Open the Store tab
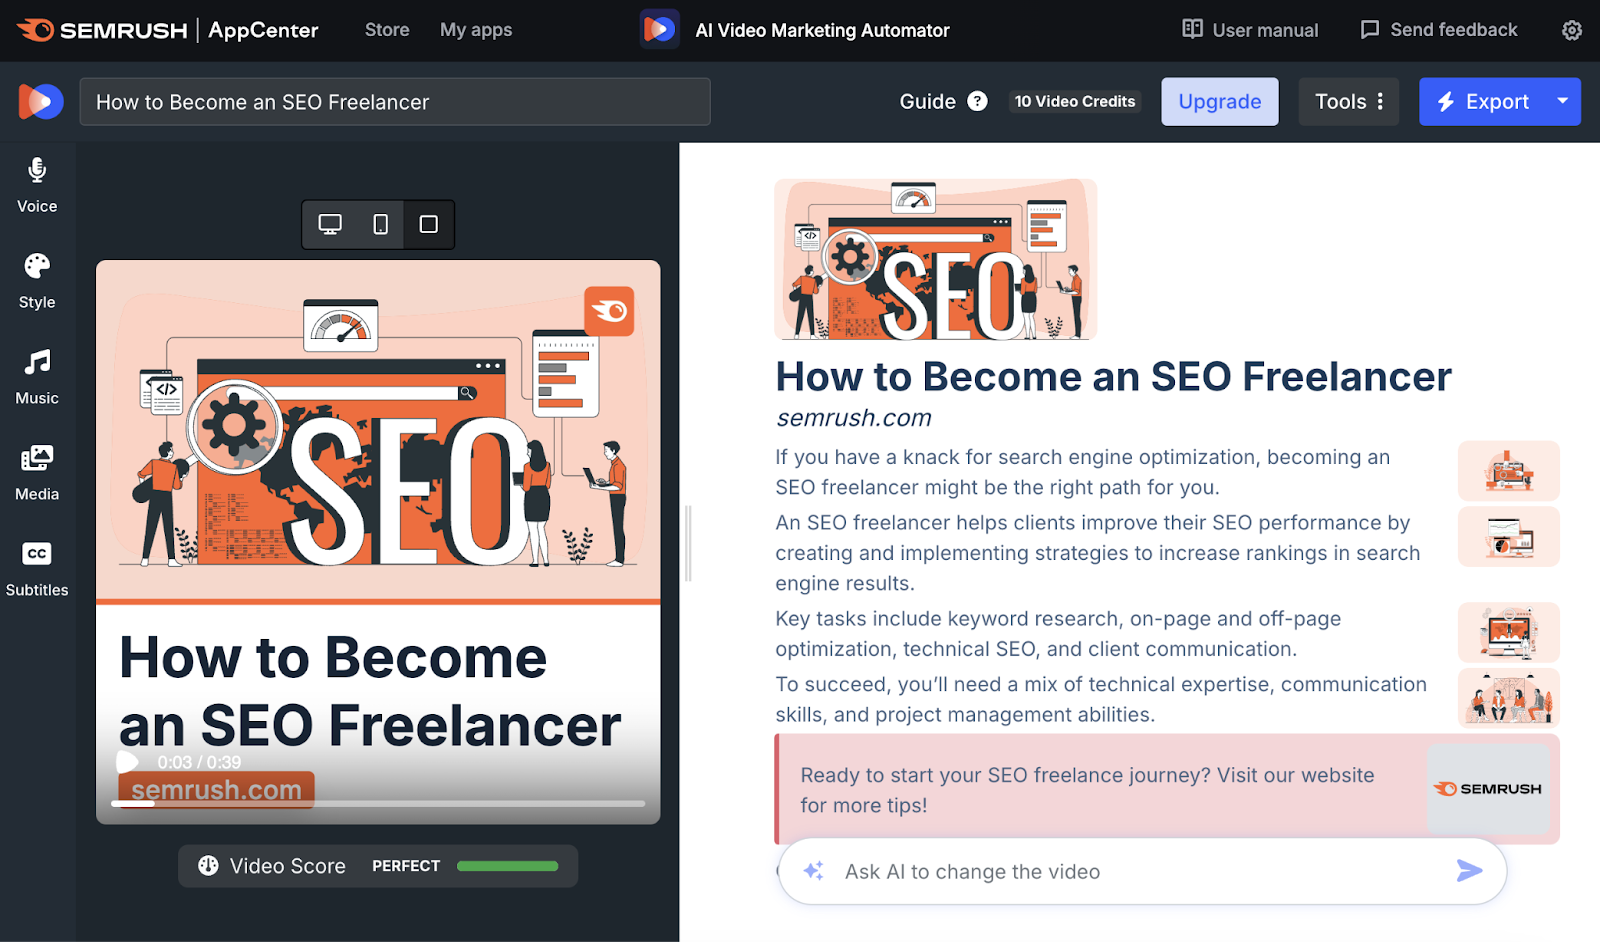This screenshot has width=1600, height=942. [x=387, y=30]
